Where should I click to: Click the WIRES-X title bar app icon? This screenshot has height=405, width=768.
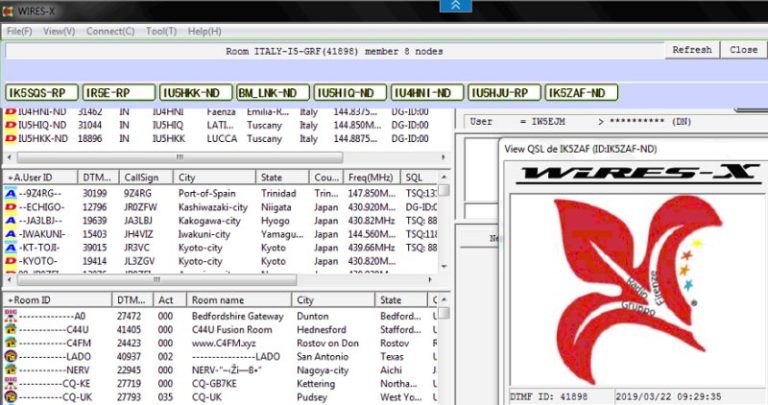[x=8, y=11]
